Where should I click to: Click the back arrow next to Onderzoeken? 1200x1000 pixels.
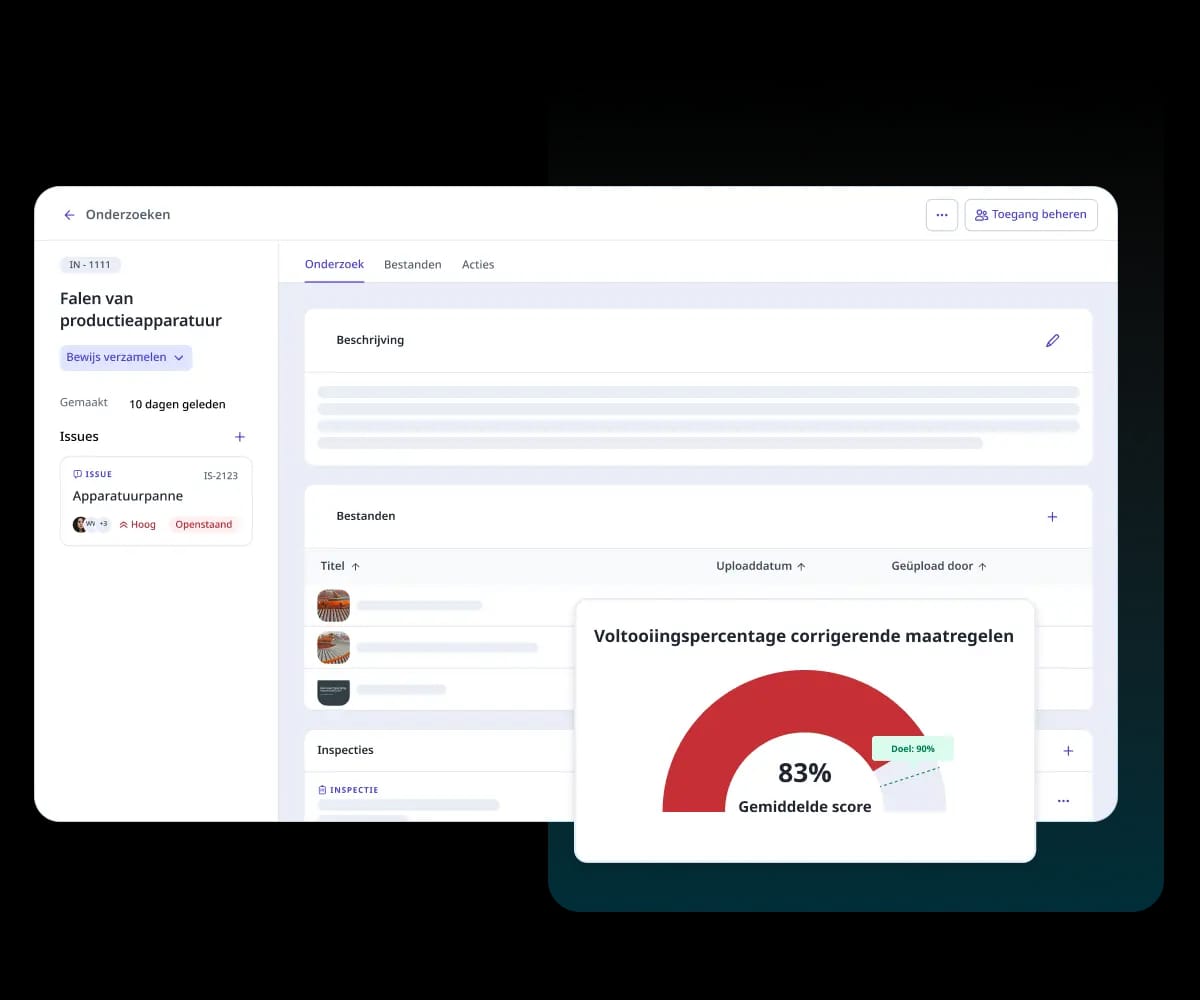pos(69,215)
